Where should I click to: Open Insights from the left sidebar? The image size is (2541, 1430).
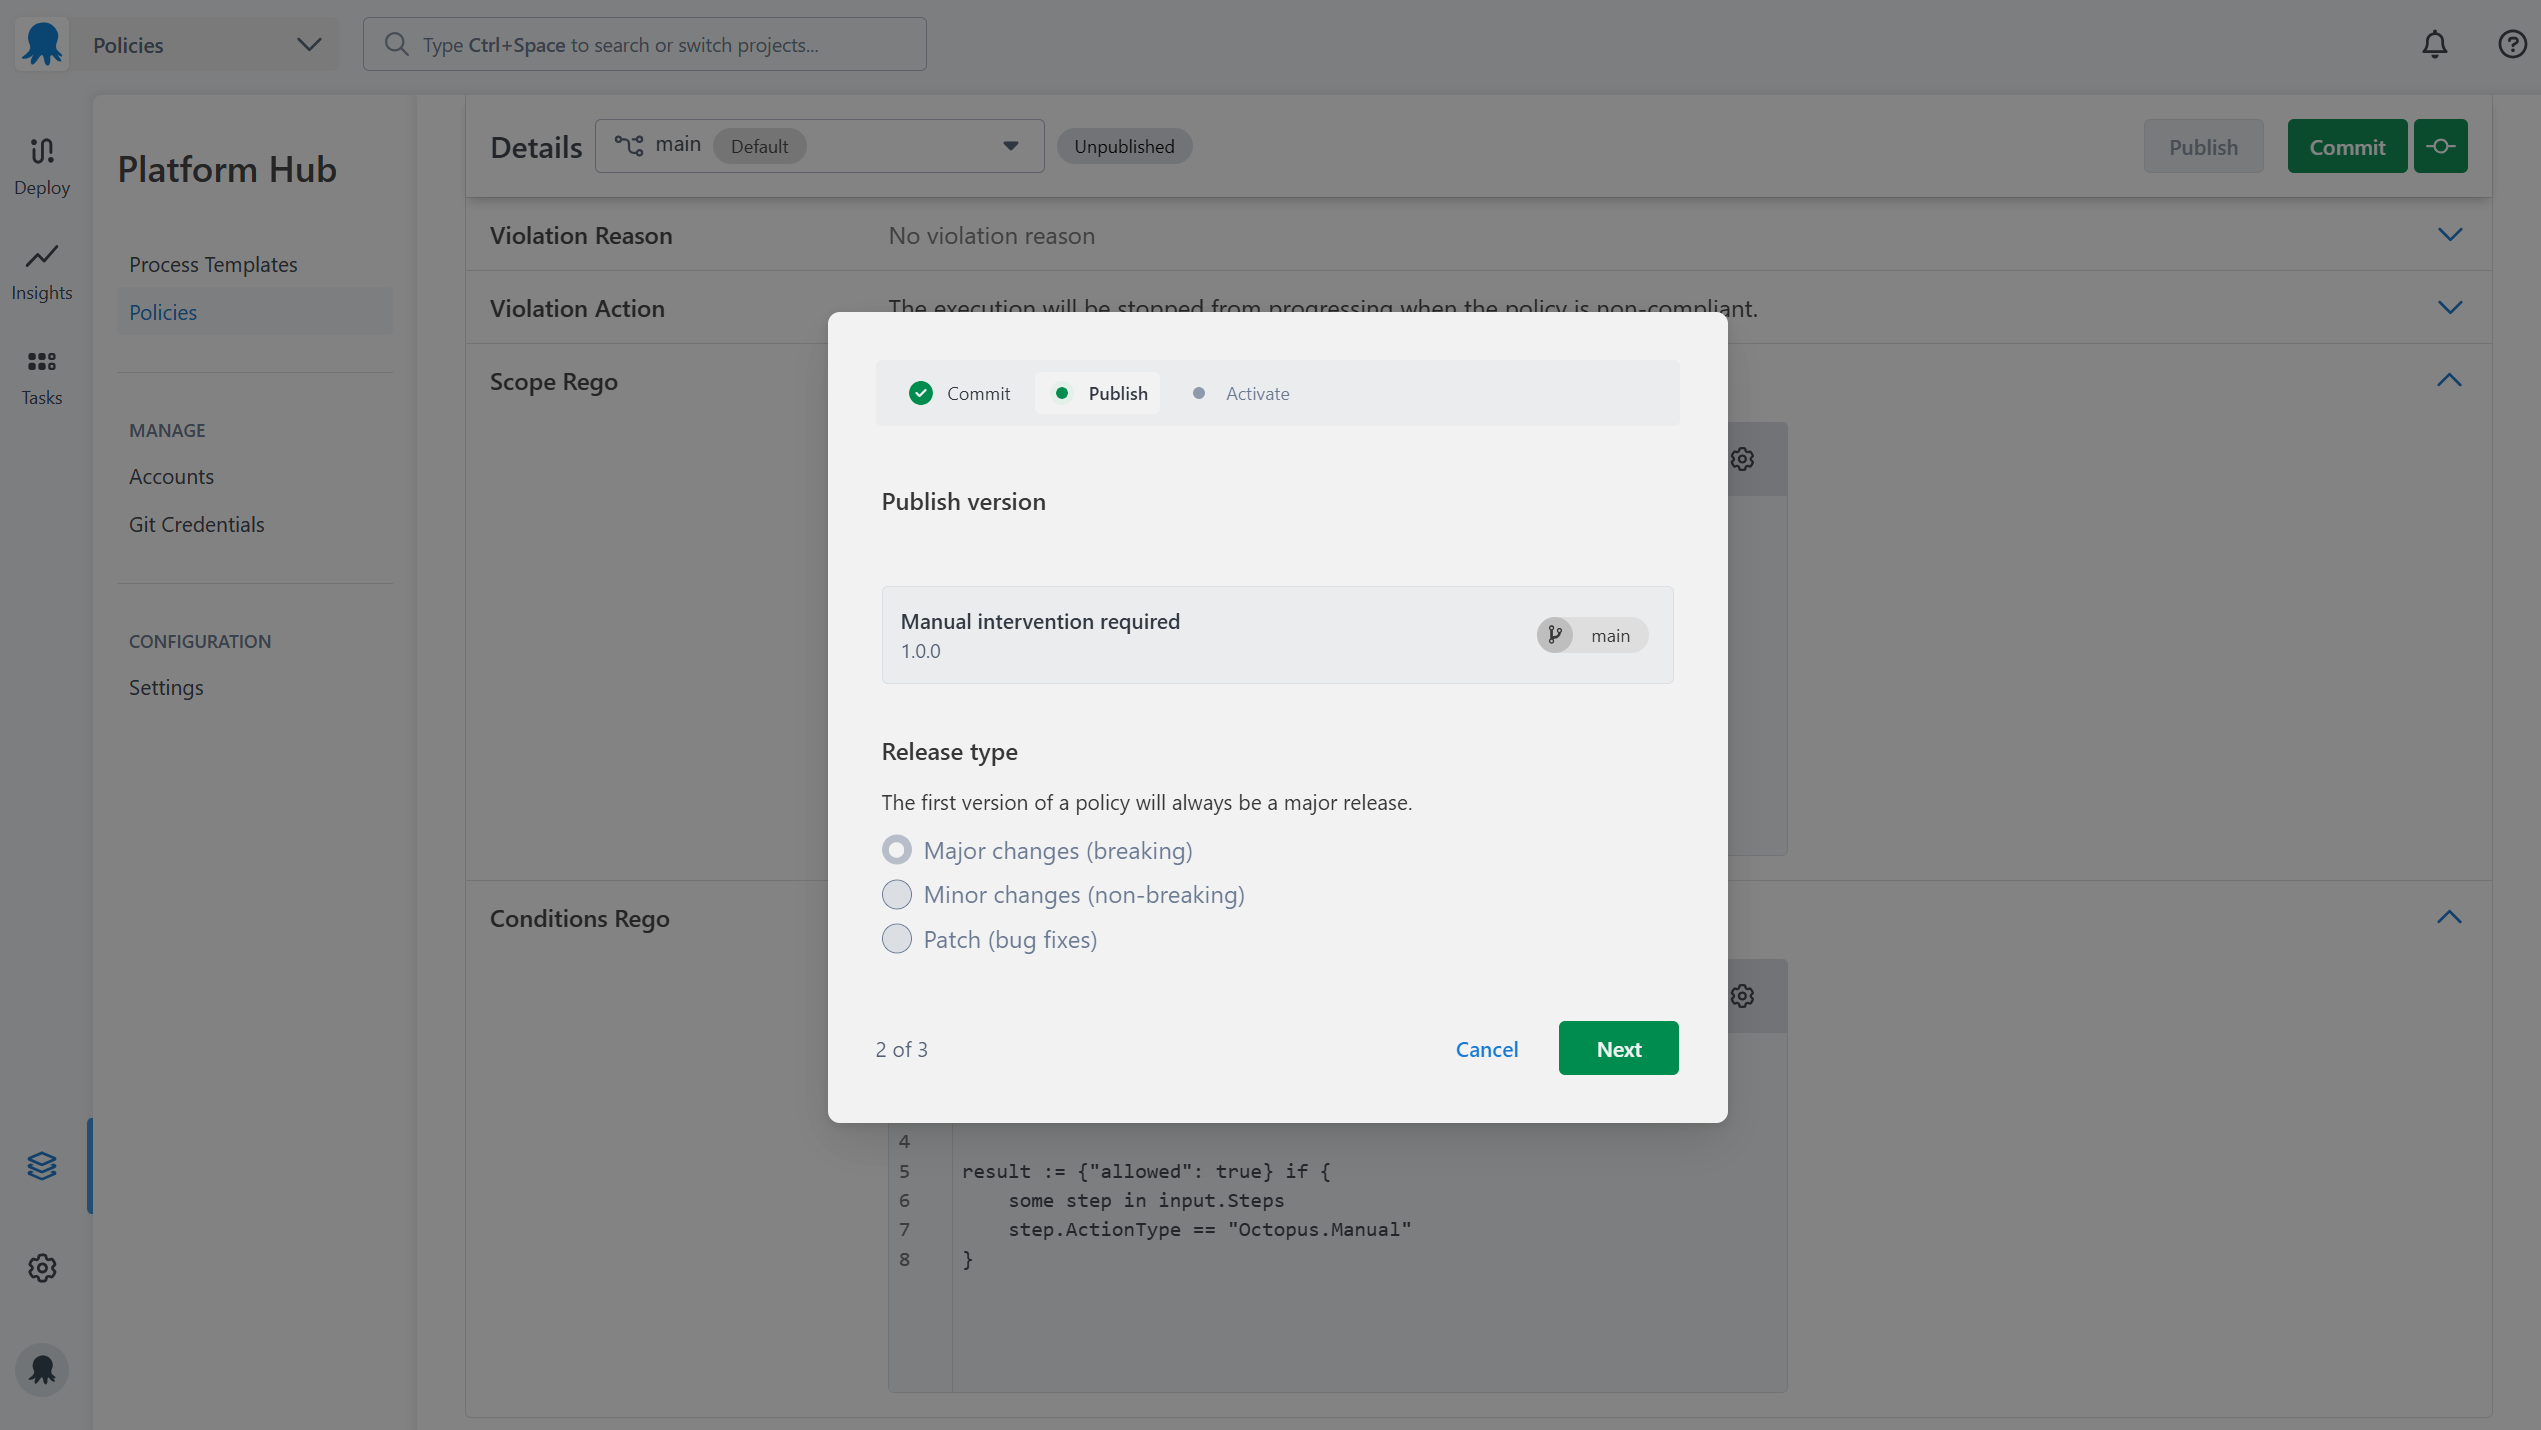pyautogui.click(x=41, y=270)
